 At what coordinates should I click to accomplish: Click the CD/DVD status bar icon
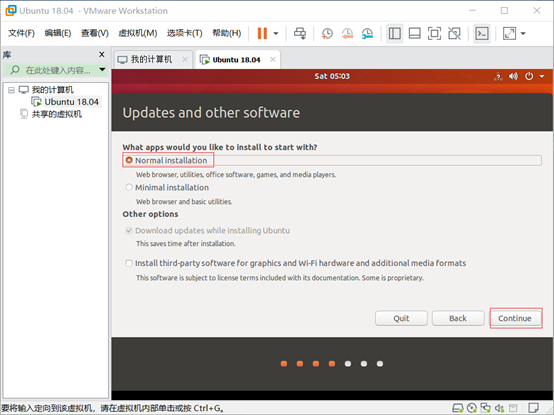pos(472,408)
